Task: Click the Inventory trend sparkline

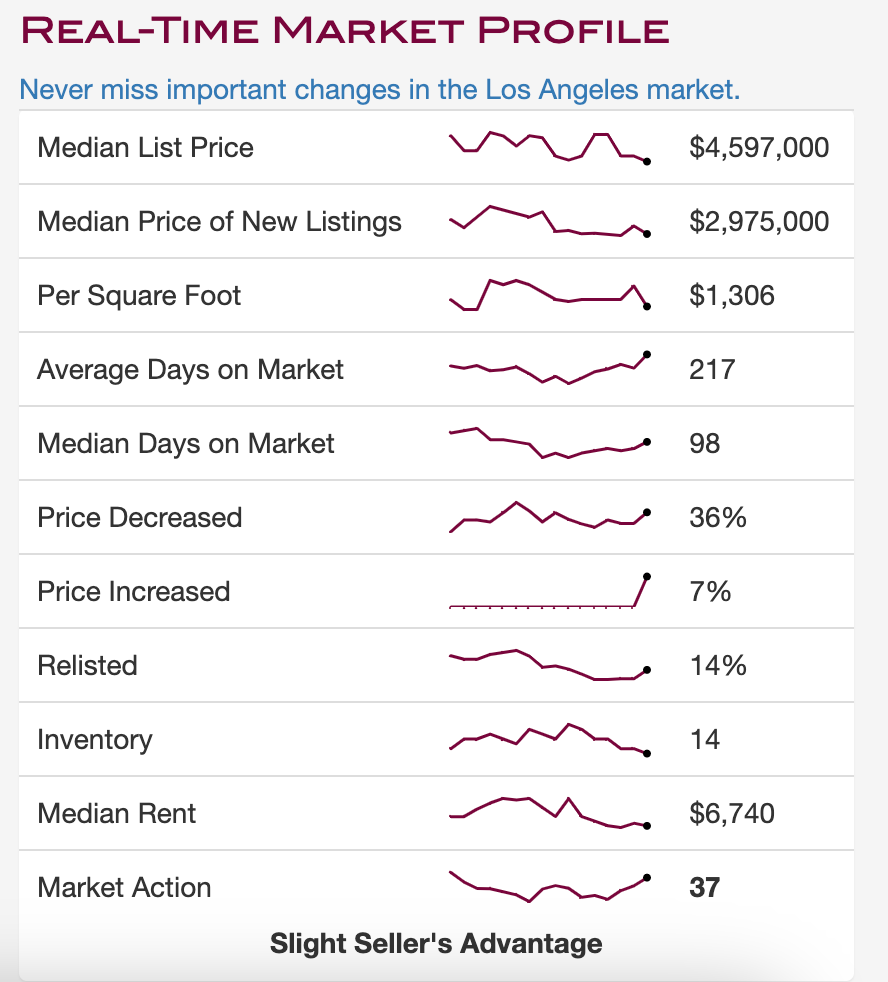Action: (550, 740)
